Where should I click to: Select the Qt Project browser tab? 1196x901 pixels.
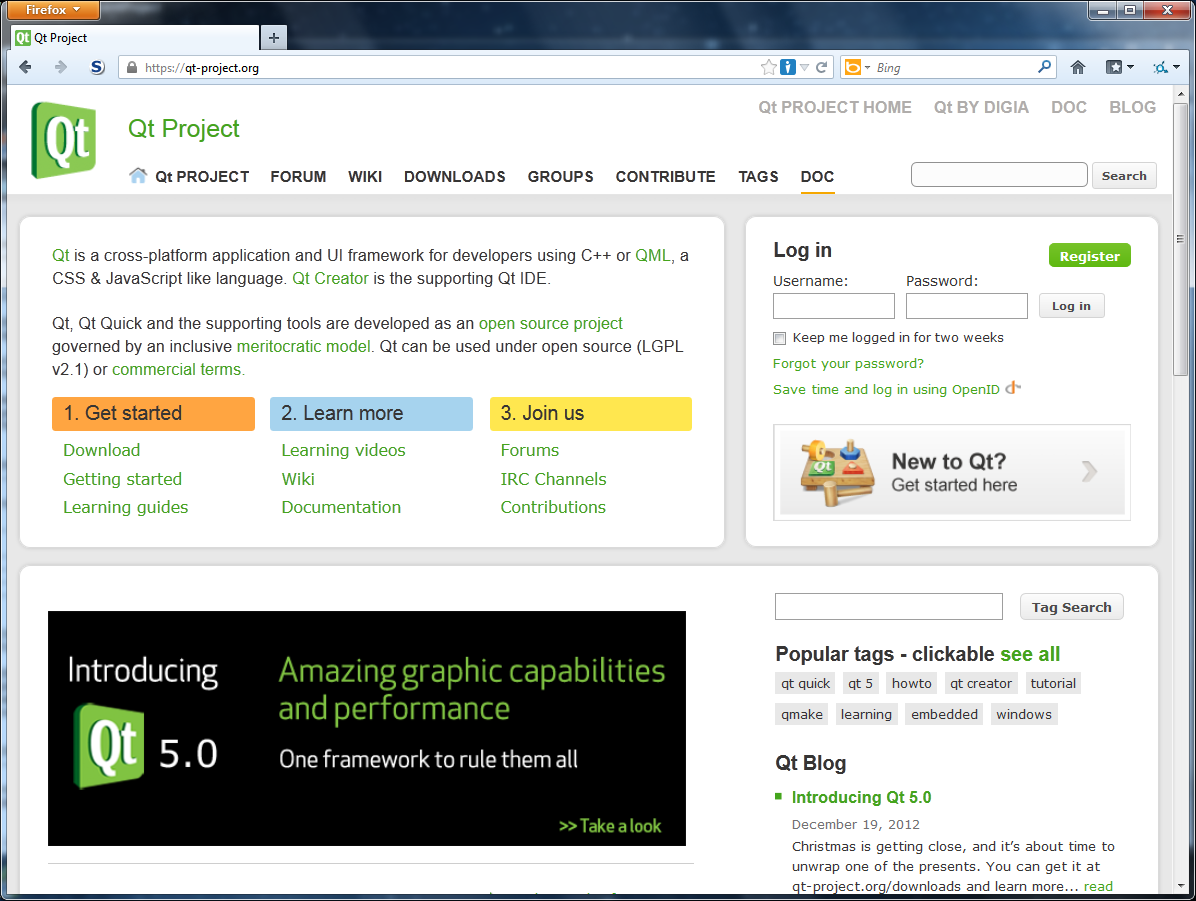point(136,37)
